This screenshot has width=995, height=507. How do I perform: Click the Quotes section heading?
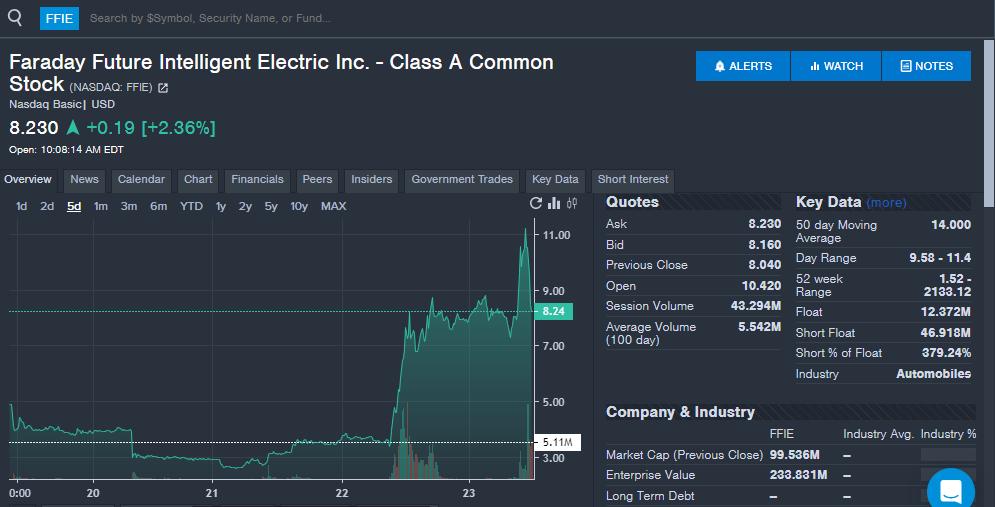(x=632, y=202)
